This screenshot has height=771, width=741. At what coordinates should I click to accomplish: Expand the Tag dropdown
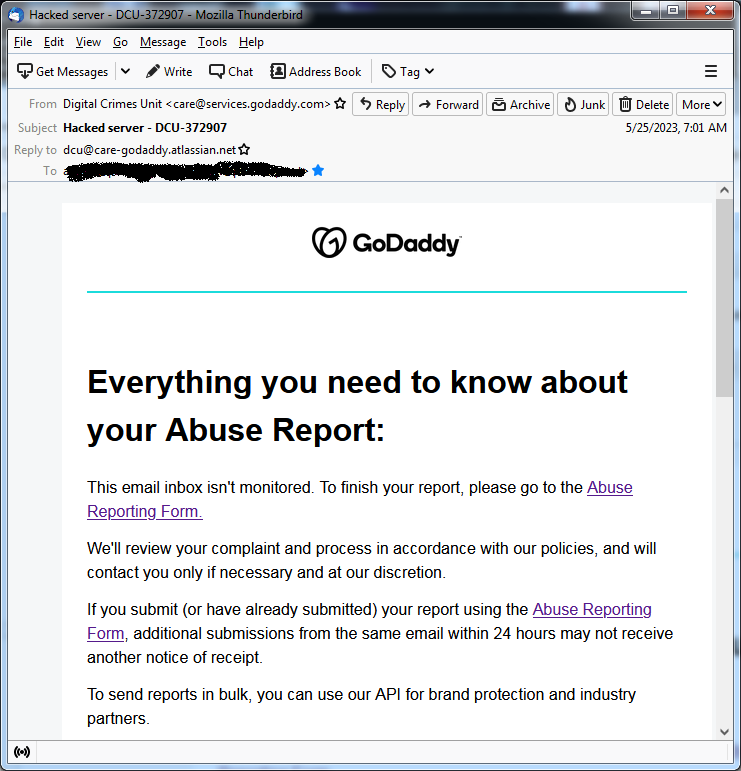click(408, 72)
